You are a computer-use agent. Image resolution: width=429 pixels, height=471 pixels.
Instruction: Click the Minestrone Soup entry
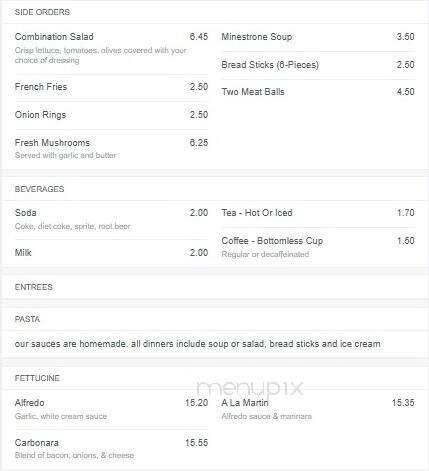tap(318, 37)
